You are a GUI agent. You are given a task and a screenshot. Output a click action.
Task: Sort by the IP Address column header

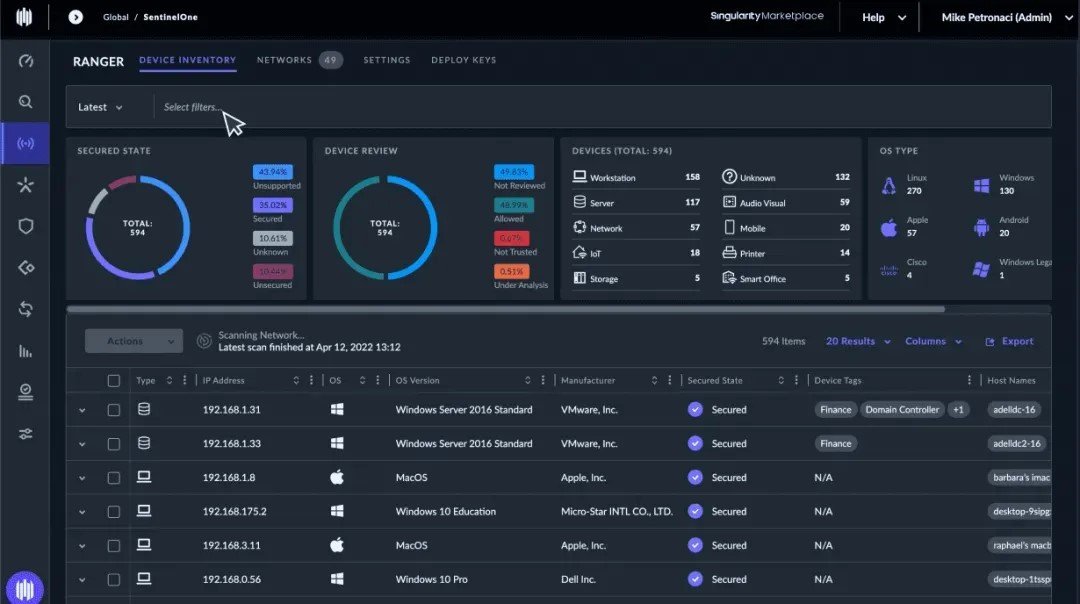(223, 380)
